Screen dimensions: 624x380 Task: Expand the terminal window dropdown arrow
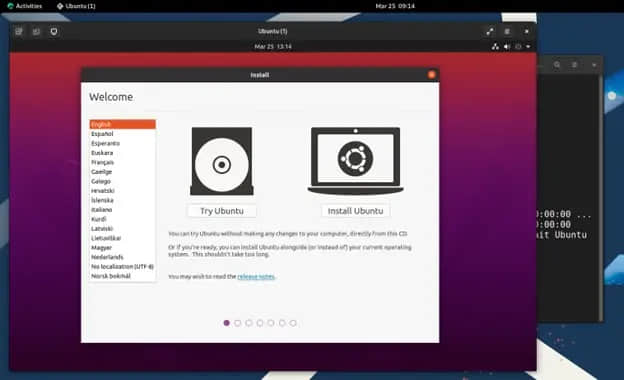pos(594,65)
